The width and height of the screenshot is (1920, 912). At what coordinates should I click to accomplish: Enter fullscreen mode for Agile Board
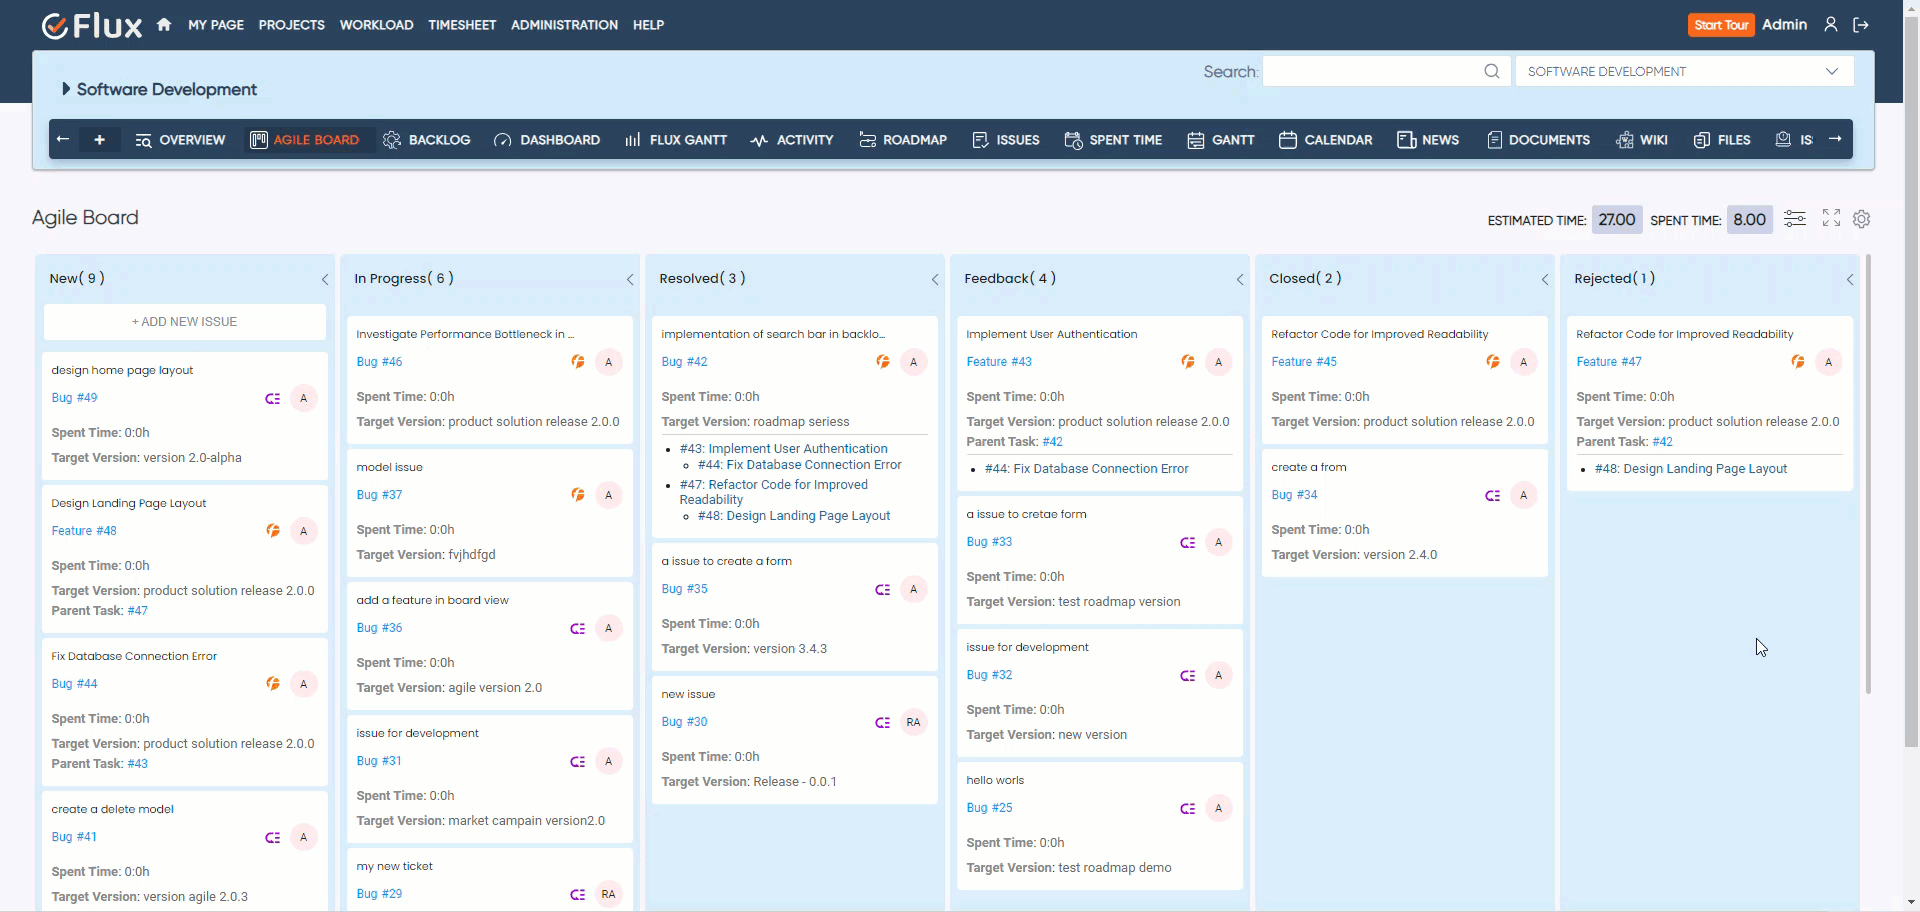coord(1831,218)
